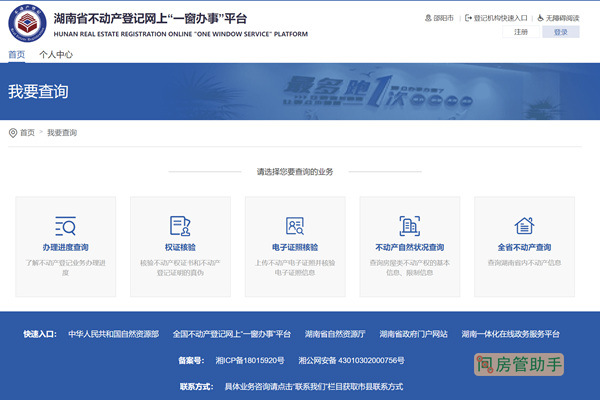Open the 电子证照核验 card title

point(295,247)
